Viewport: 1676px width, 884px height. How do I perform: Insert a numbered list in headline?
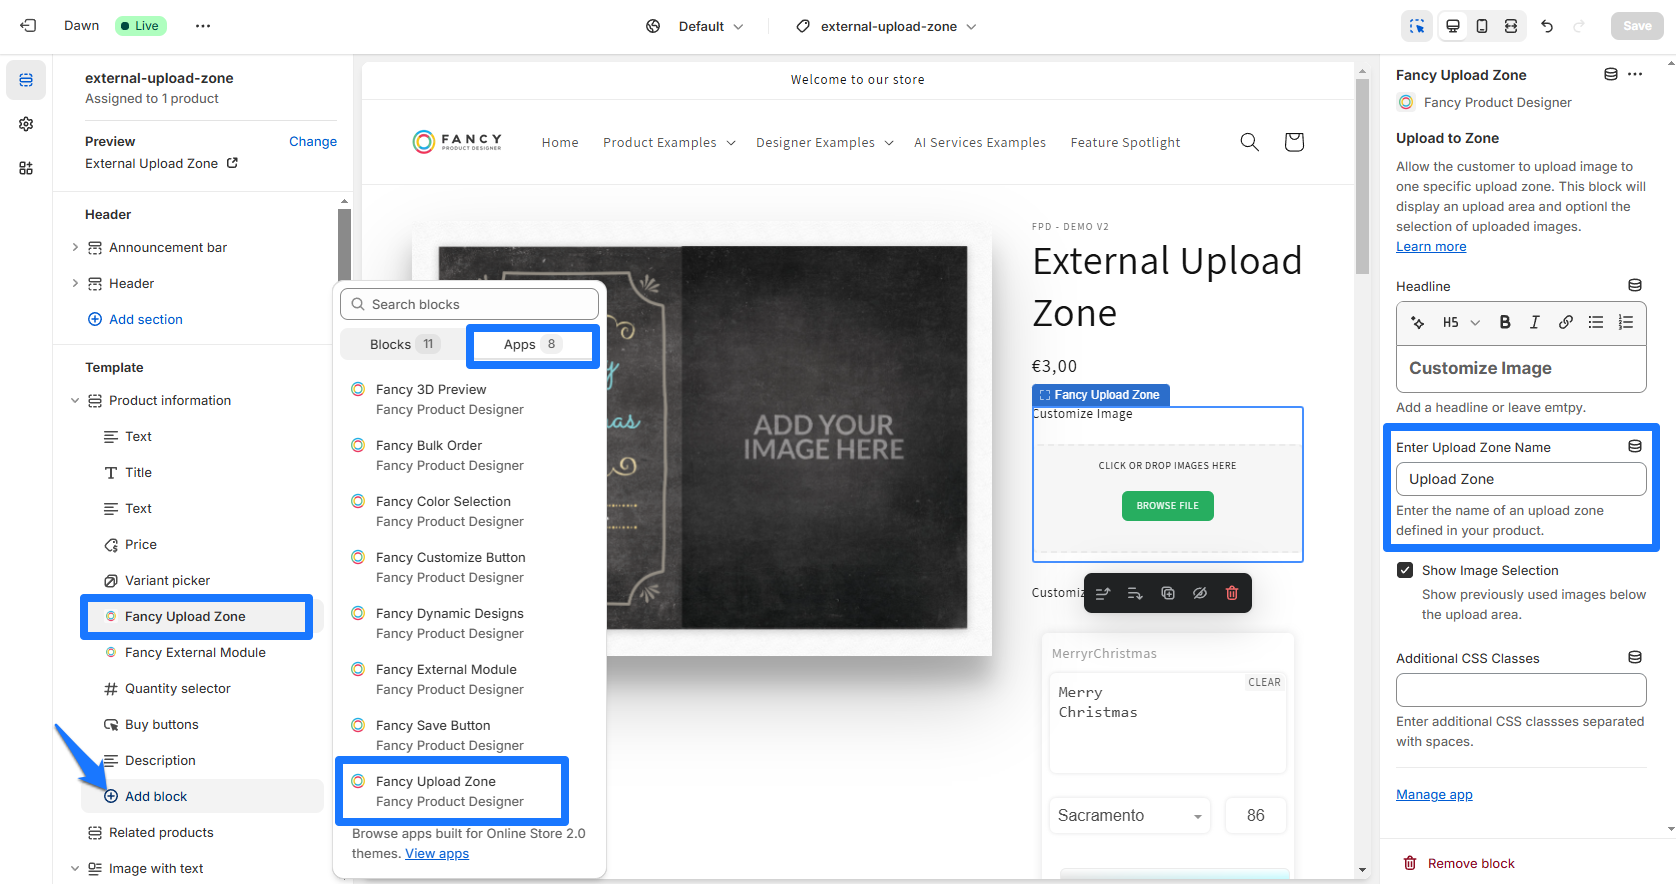pos(1626,322)
